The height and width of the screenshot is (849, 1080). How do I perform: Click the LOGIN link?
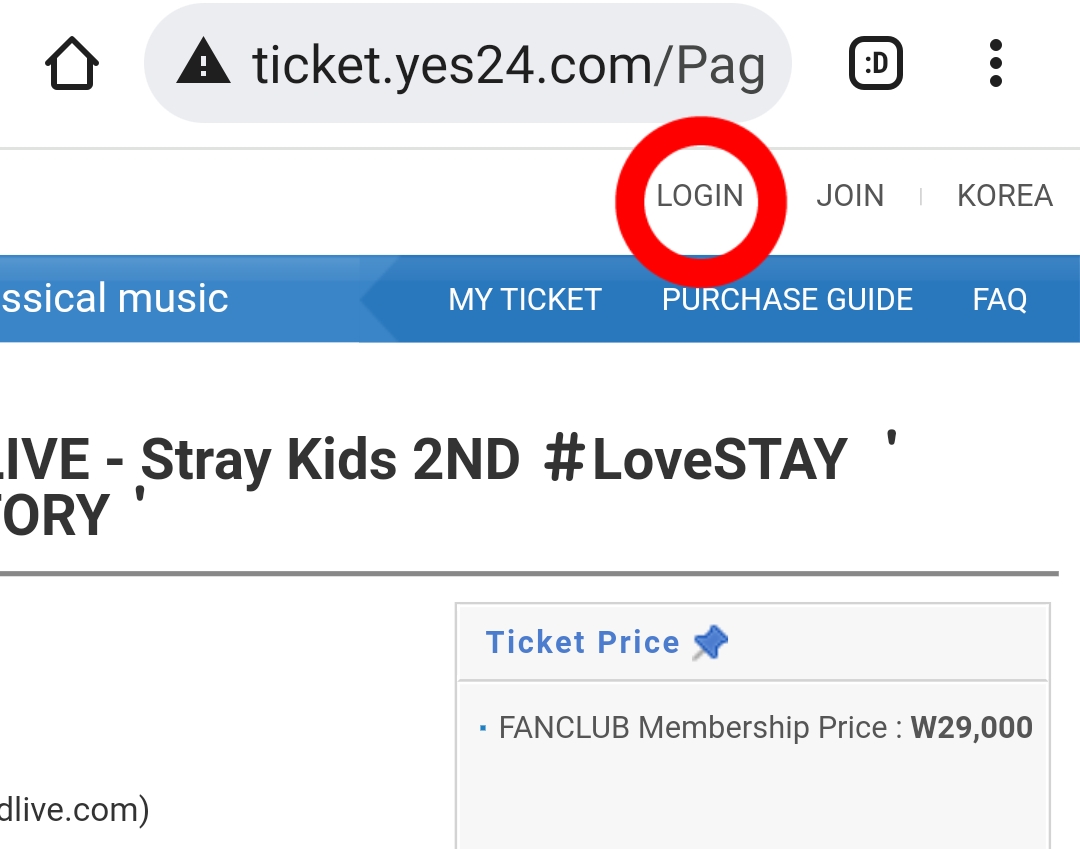700,195
